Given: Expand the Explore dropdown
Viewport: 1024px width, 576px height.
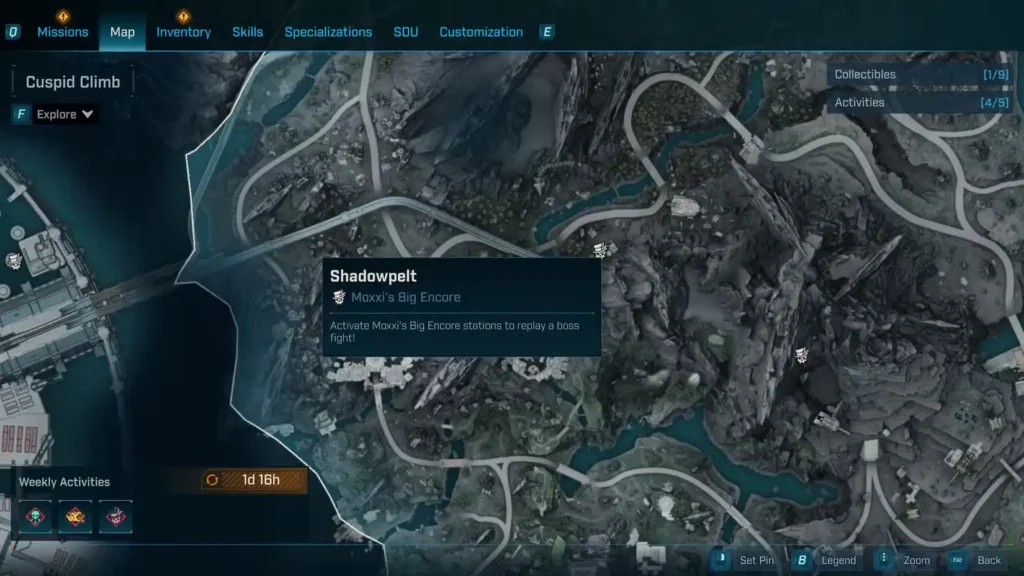Looking at the screenshot, I should click(56, 114).
